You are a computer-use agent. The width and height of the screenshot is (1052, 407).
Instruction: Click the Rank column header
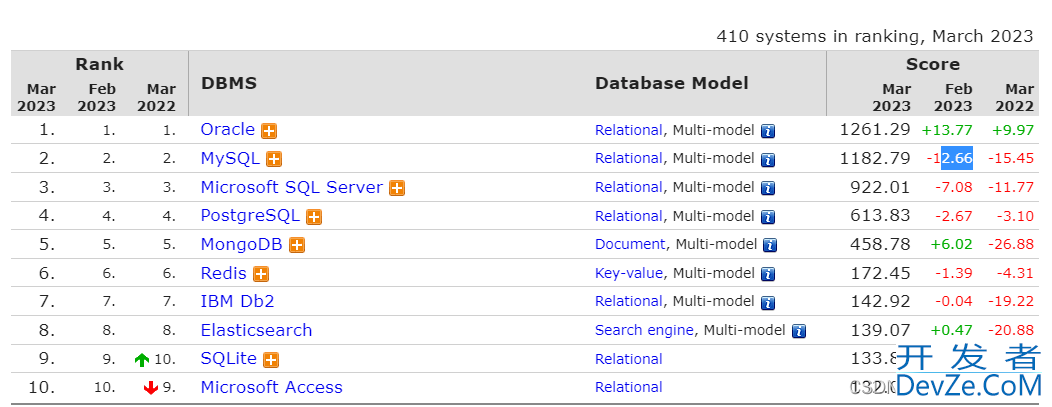[x=99, y=64]
